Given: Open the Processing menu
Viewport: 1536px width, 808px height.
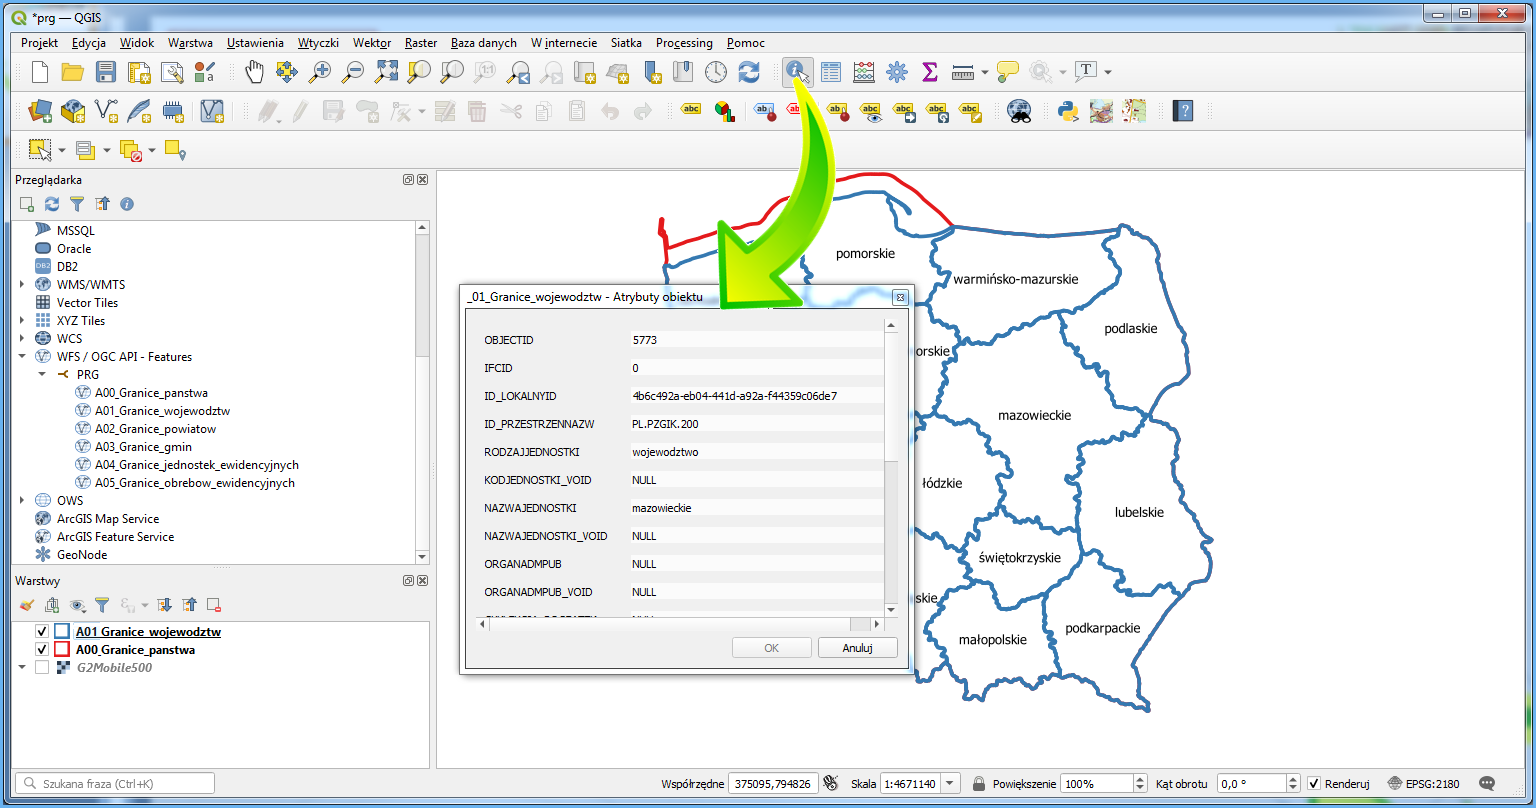Looking at the screenshot, I should [x=684, y=43].
